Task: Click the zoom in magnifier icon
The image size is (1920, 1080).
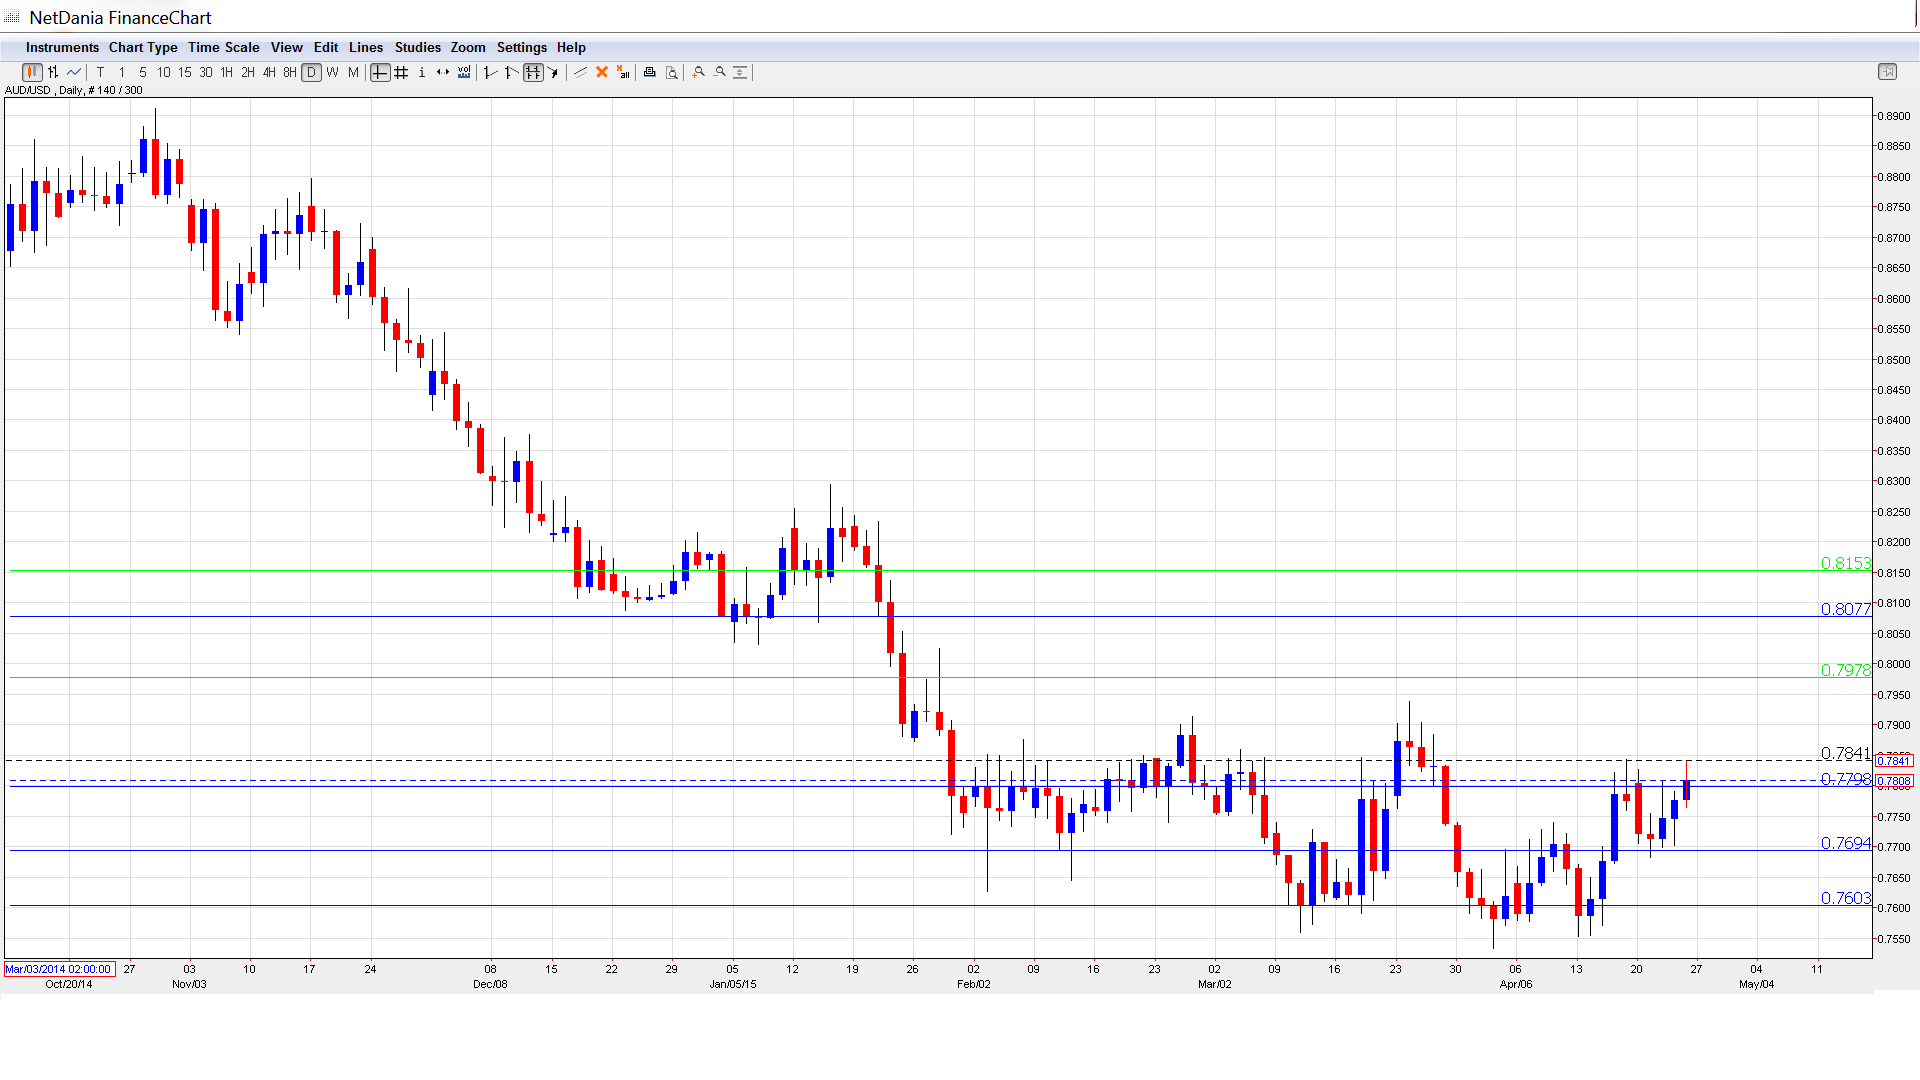Action: (699, 72)
